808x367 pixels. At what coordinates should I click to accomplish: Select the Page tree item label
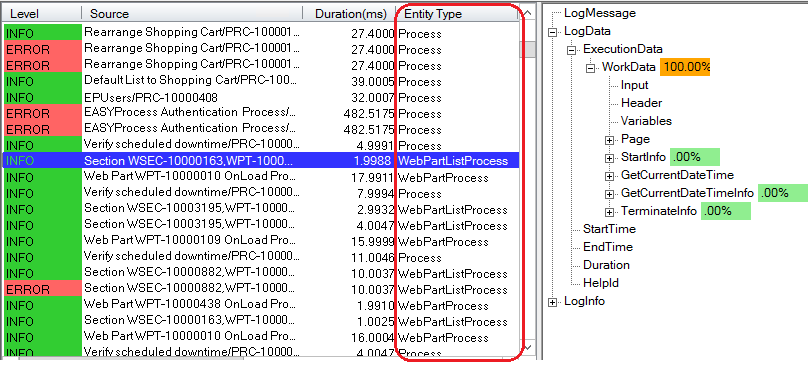click(635, 139)
